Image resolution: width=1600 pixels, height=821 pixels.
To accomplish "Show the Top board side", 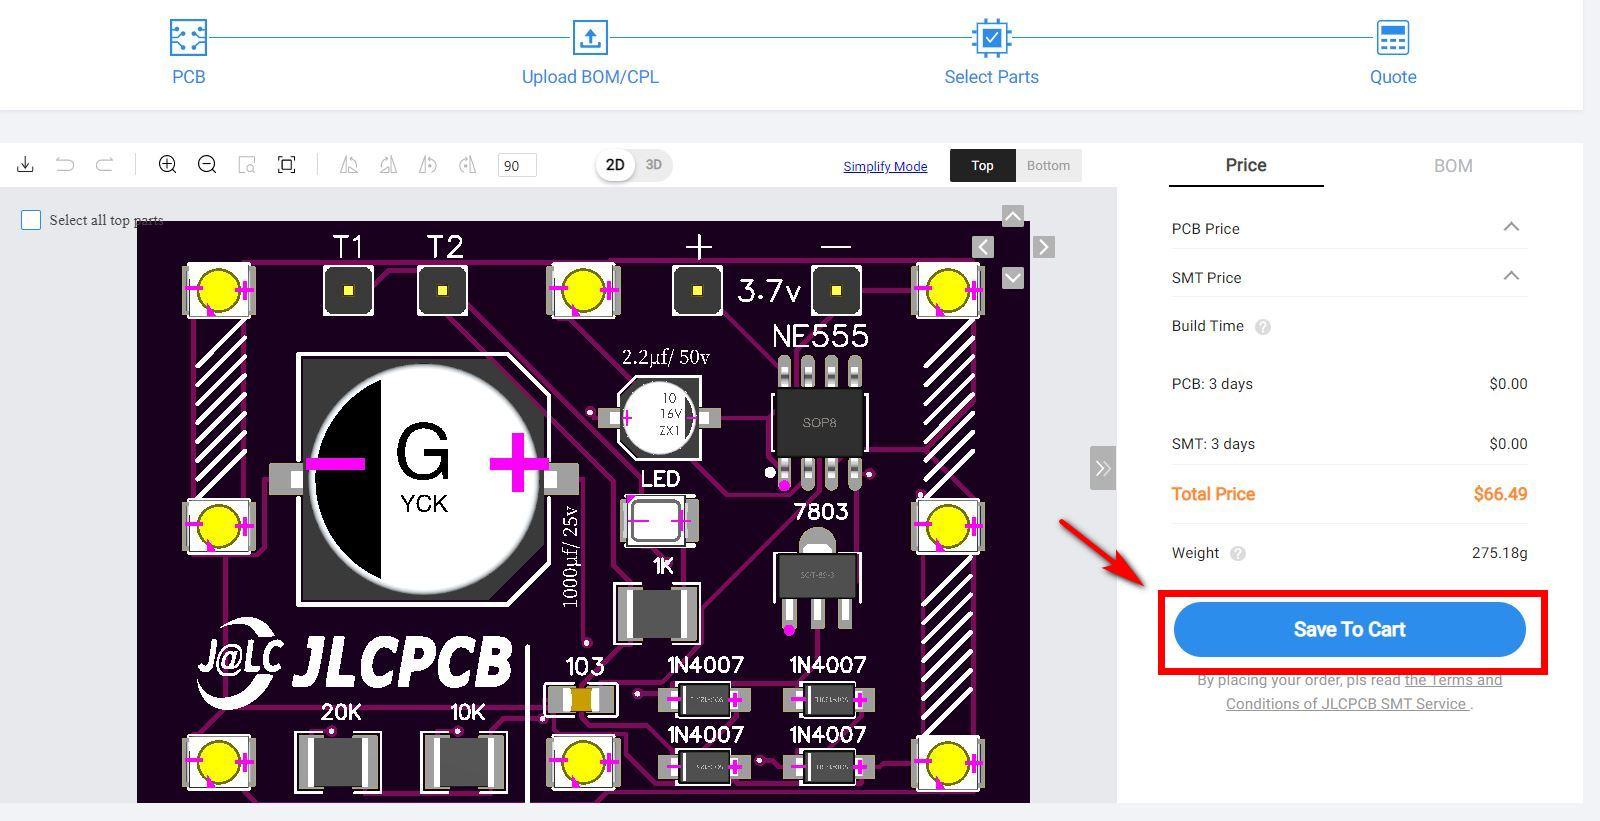I will [x=982, y=165].
